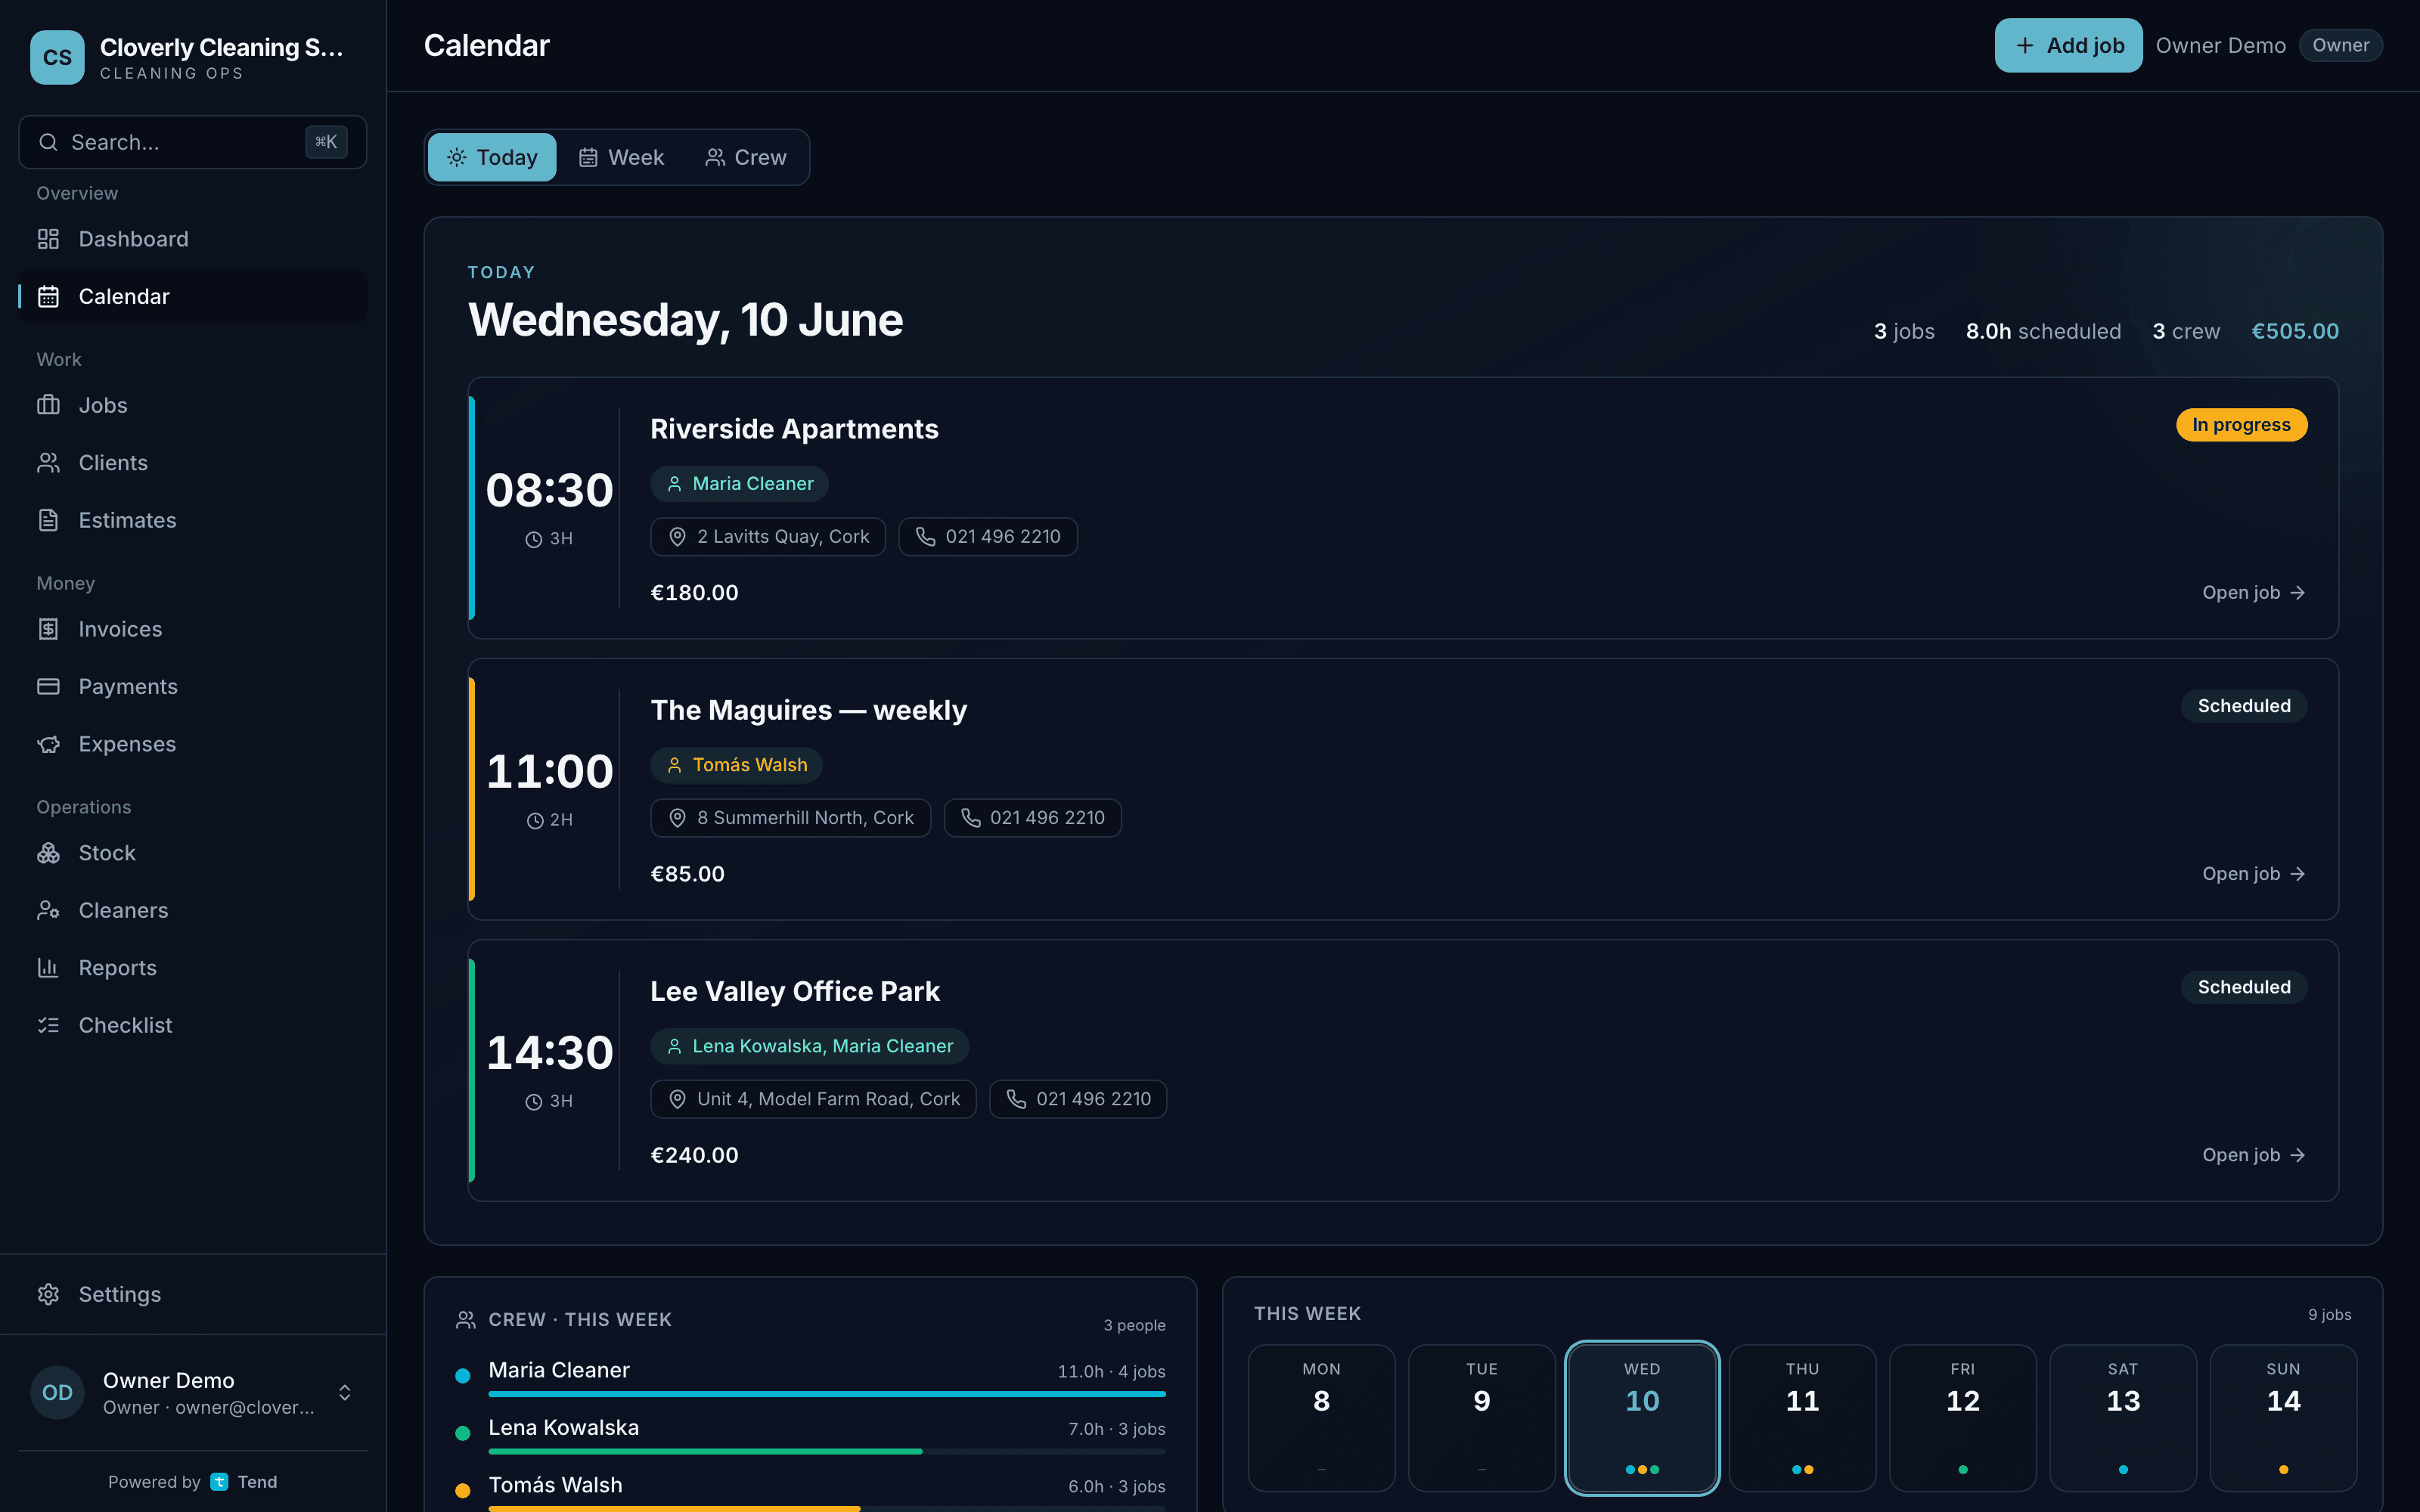2420x1512 pixels.
Task: Select Wednesday 10 day card
Action: (1642, 1418)
